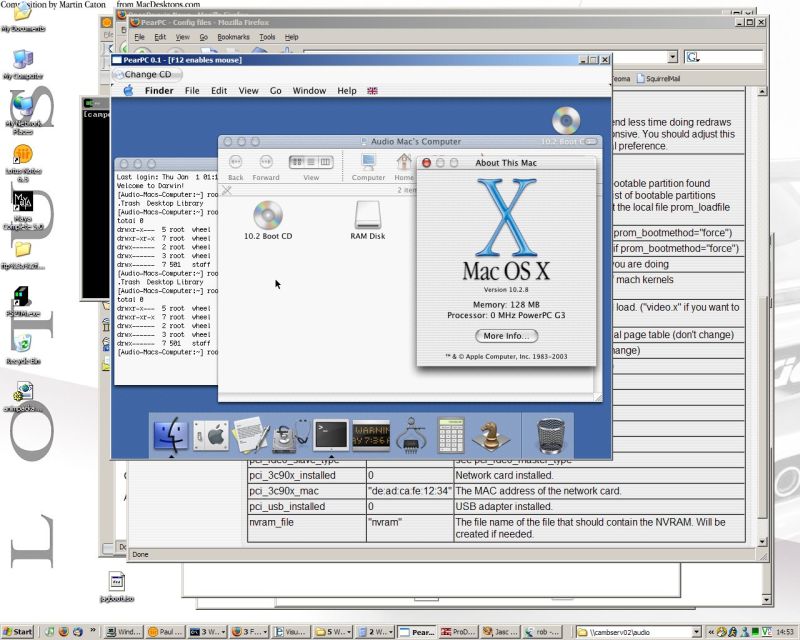
Task: Open the Go menu in the Mac menu bar
Action: (276, 90)
